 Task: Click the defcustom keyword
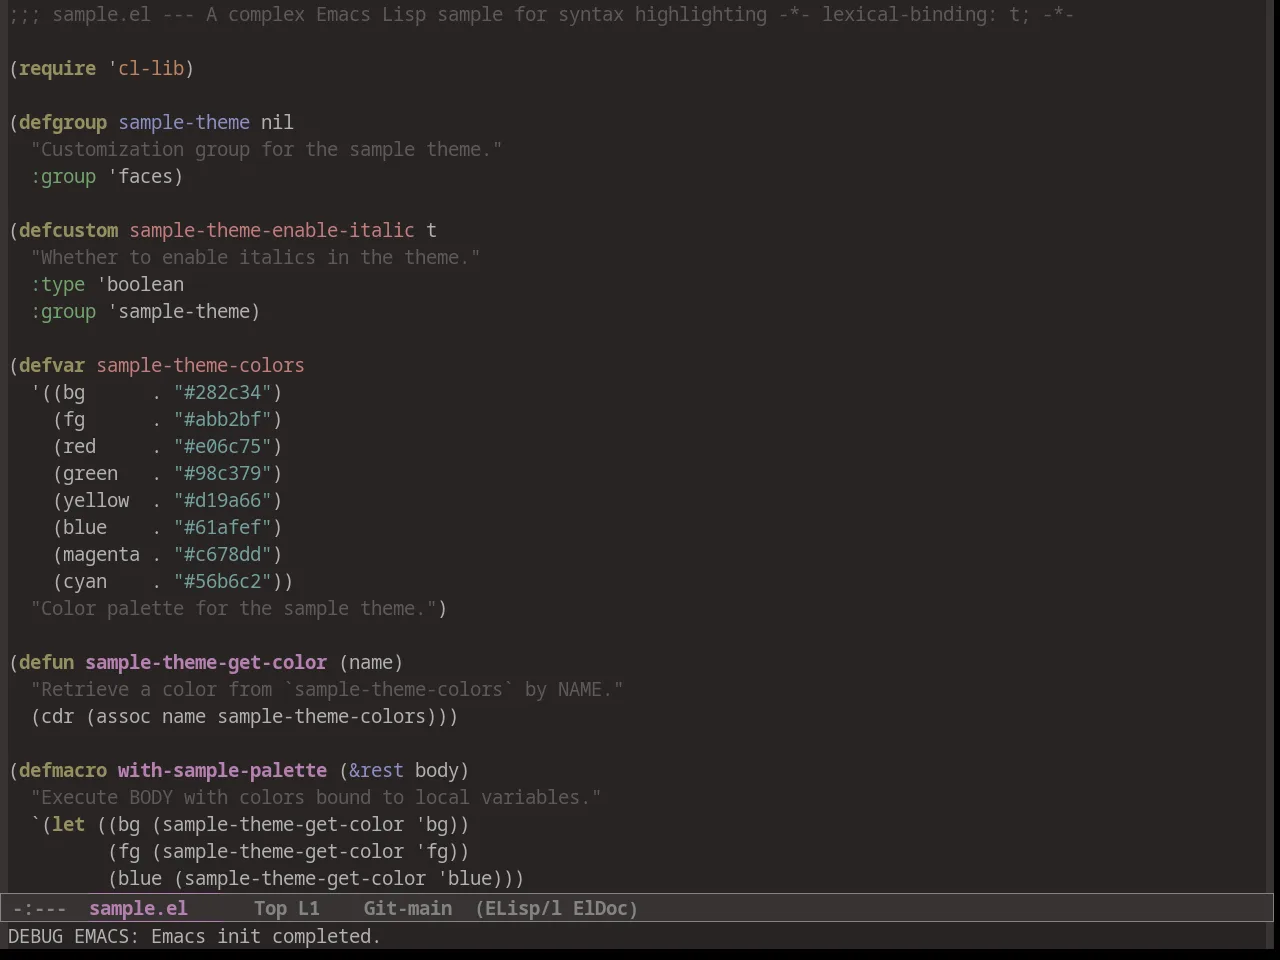pyautogui.click(x=68, y=230)
